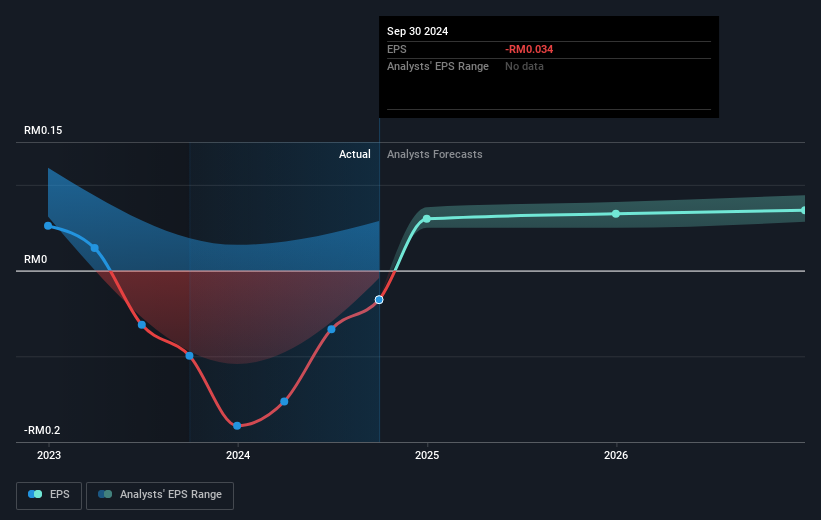Image resolution: width=821 pixels, height=520 pixels.
Task: Click the 2024 x-axis label
Action: [x=238, y=456]
